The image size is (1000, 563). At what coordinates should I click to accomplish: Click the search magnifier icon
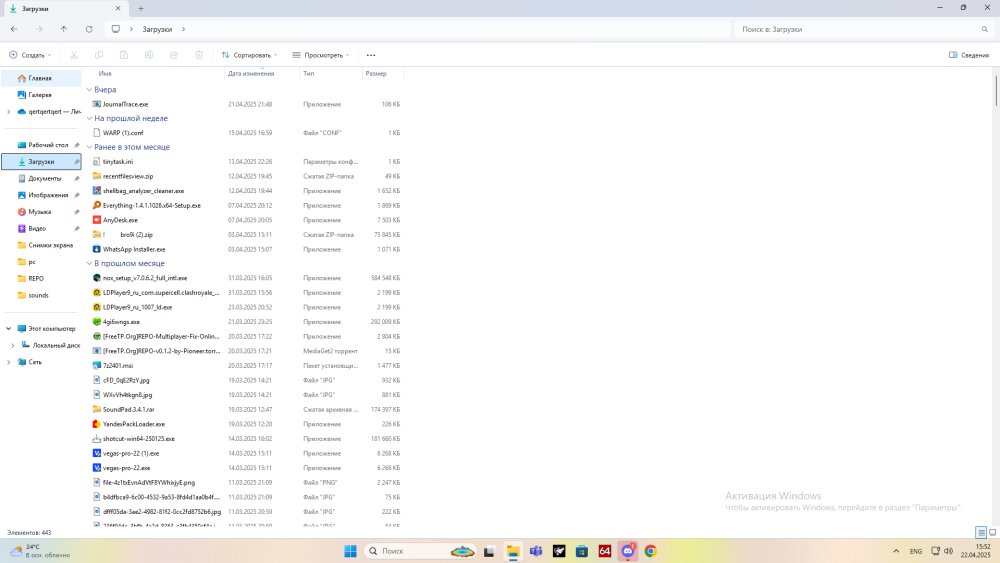[985, 29]
